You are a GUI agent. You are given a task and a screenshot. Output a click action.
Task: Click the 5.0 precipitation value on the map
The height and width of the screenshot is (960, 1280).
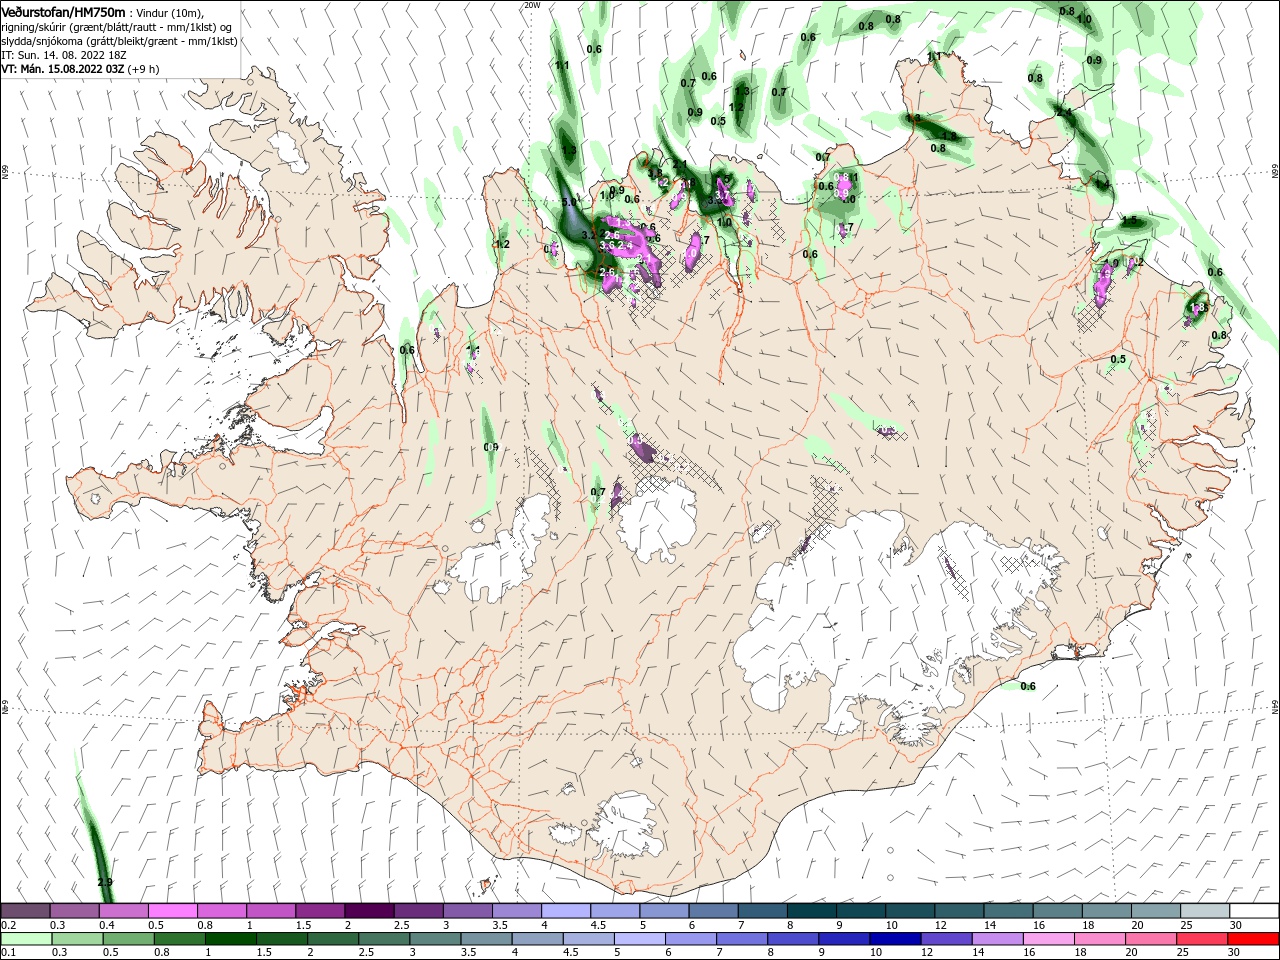click(570, 202)
